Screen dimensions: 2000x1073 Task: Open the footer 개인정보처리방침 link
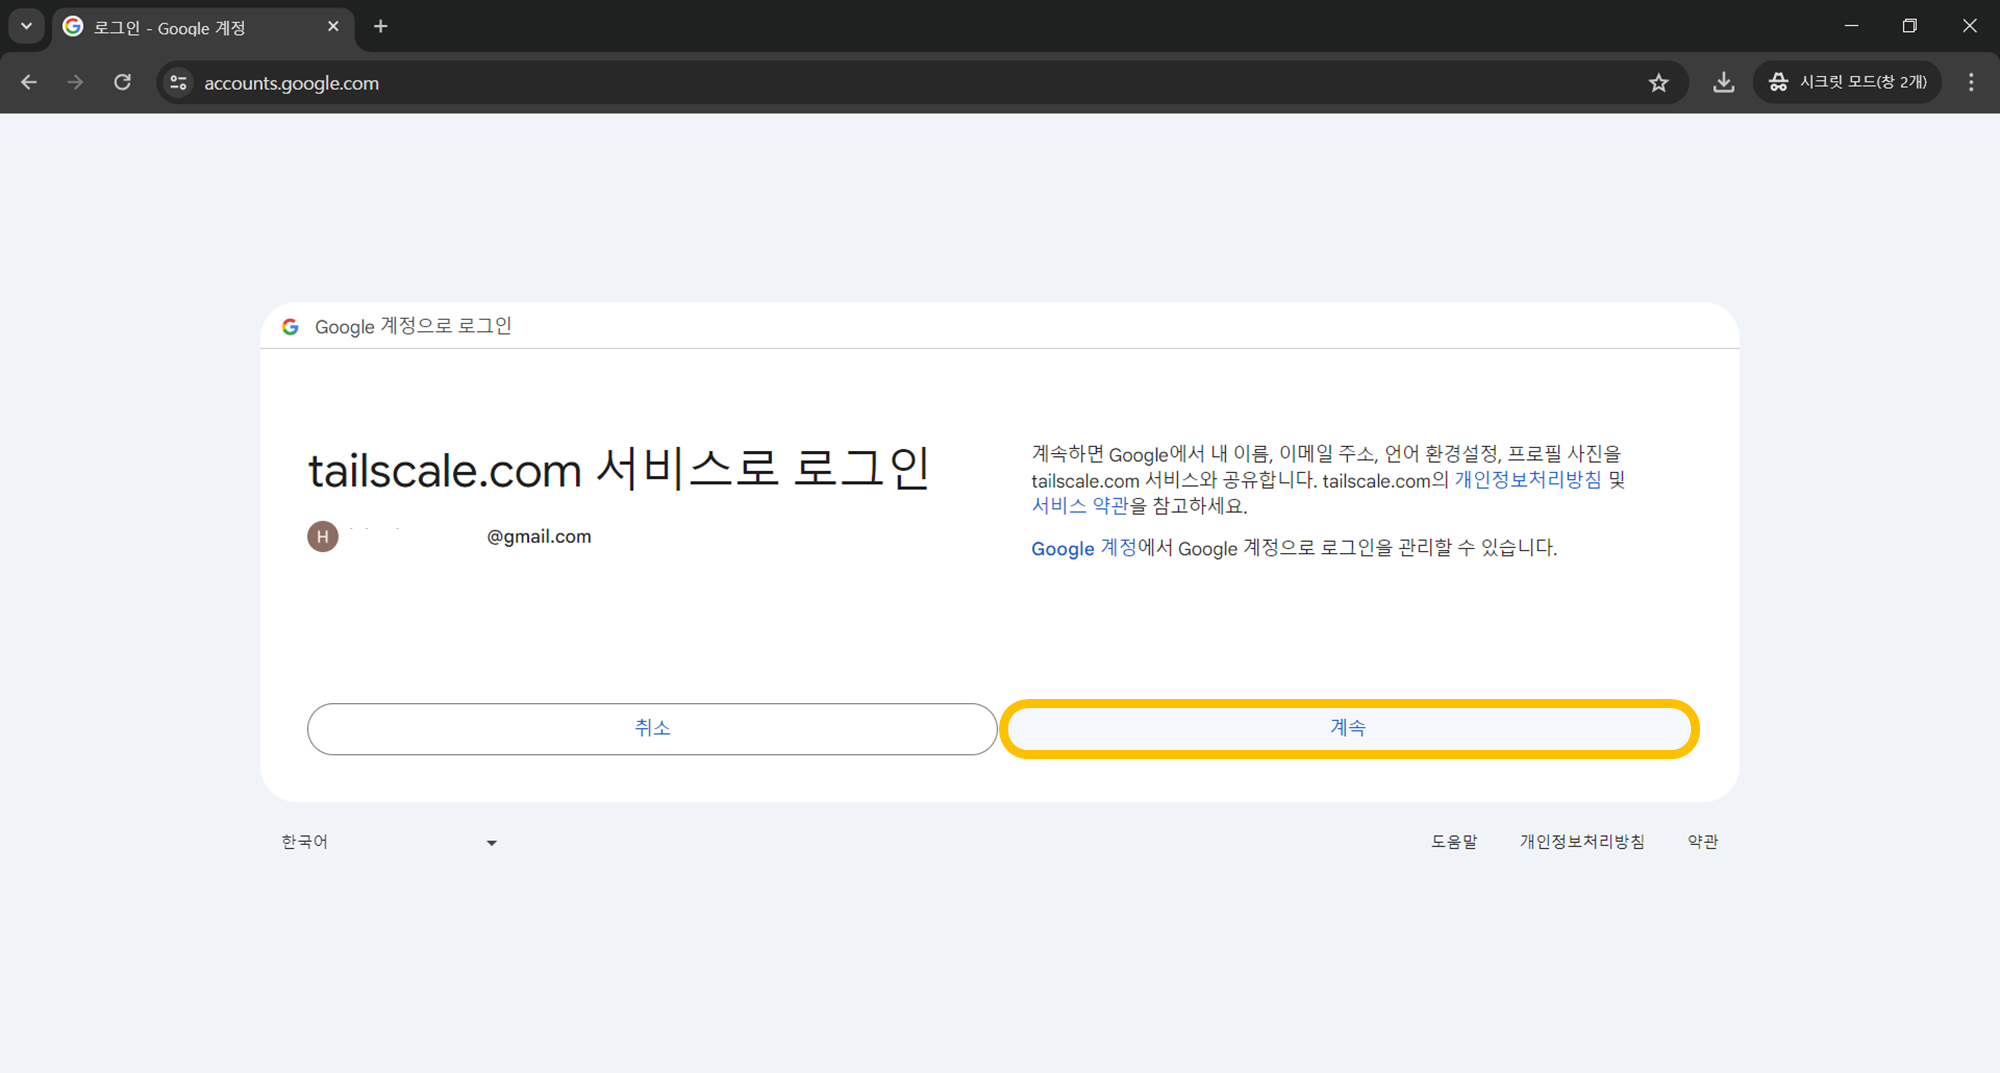pos(1582,842)
